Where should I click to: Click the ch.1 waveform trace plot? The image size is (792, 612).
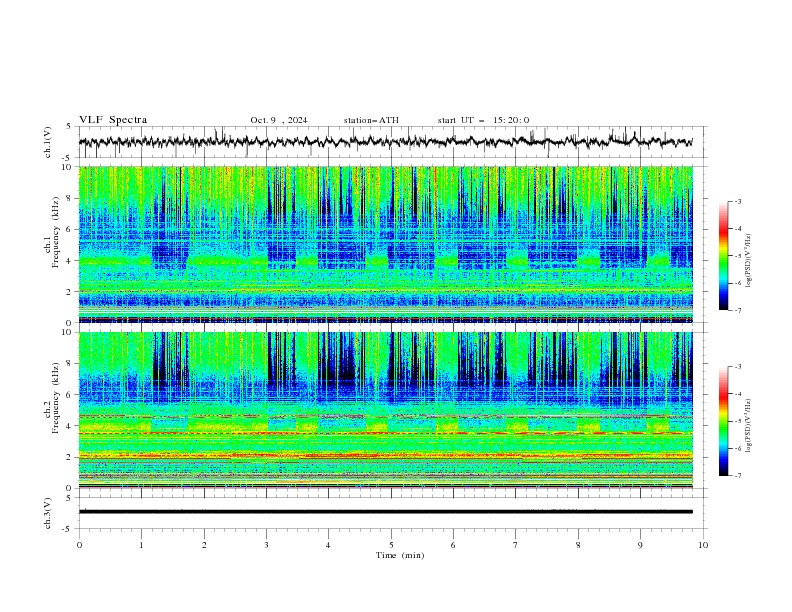[385, 142]
